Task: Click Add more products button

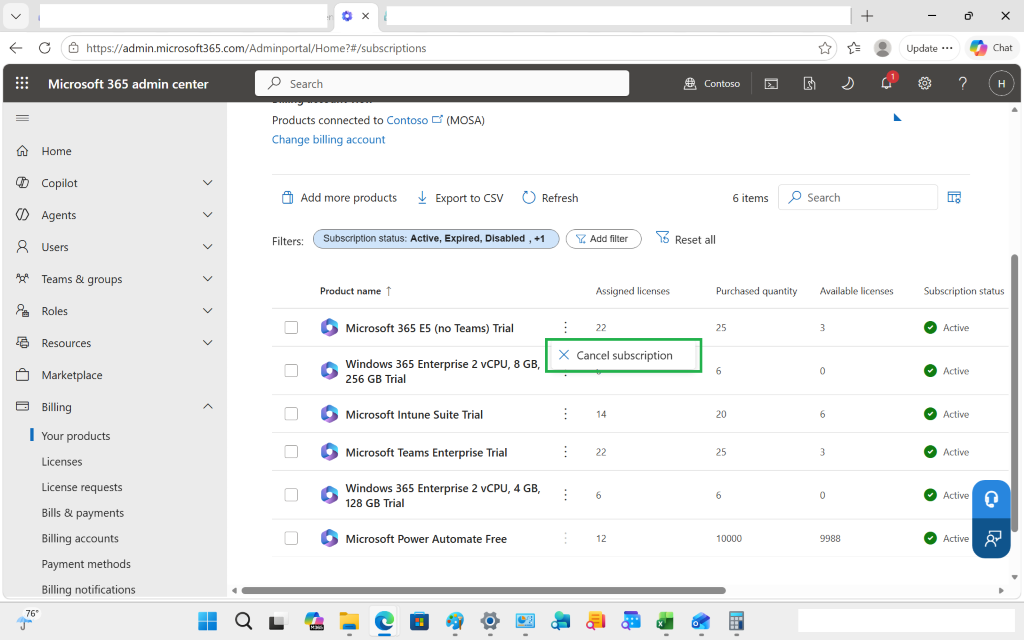Action: [x=339, y=198]
